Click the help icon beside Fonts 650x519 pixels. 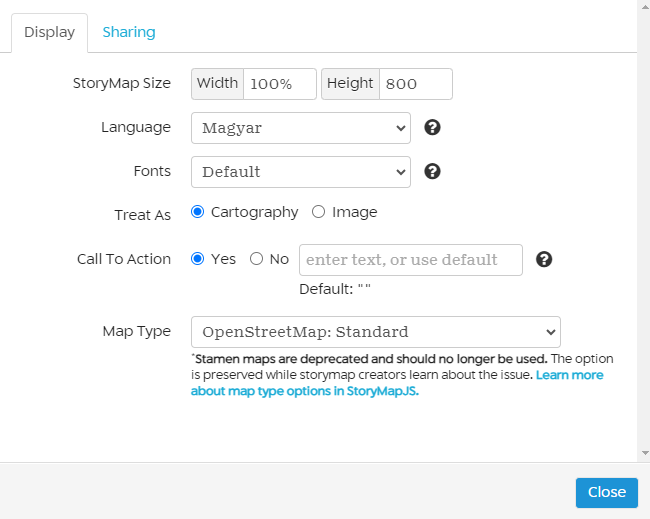click(x=433, y=171)
